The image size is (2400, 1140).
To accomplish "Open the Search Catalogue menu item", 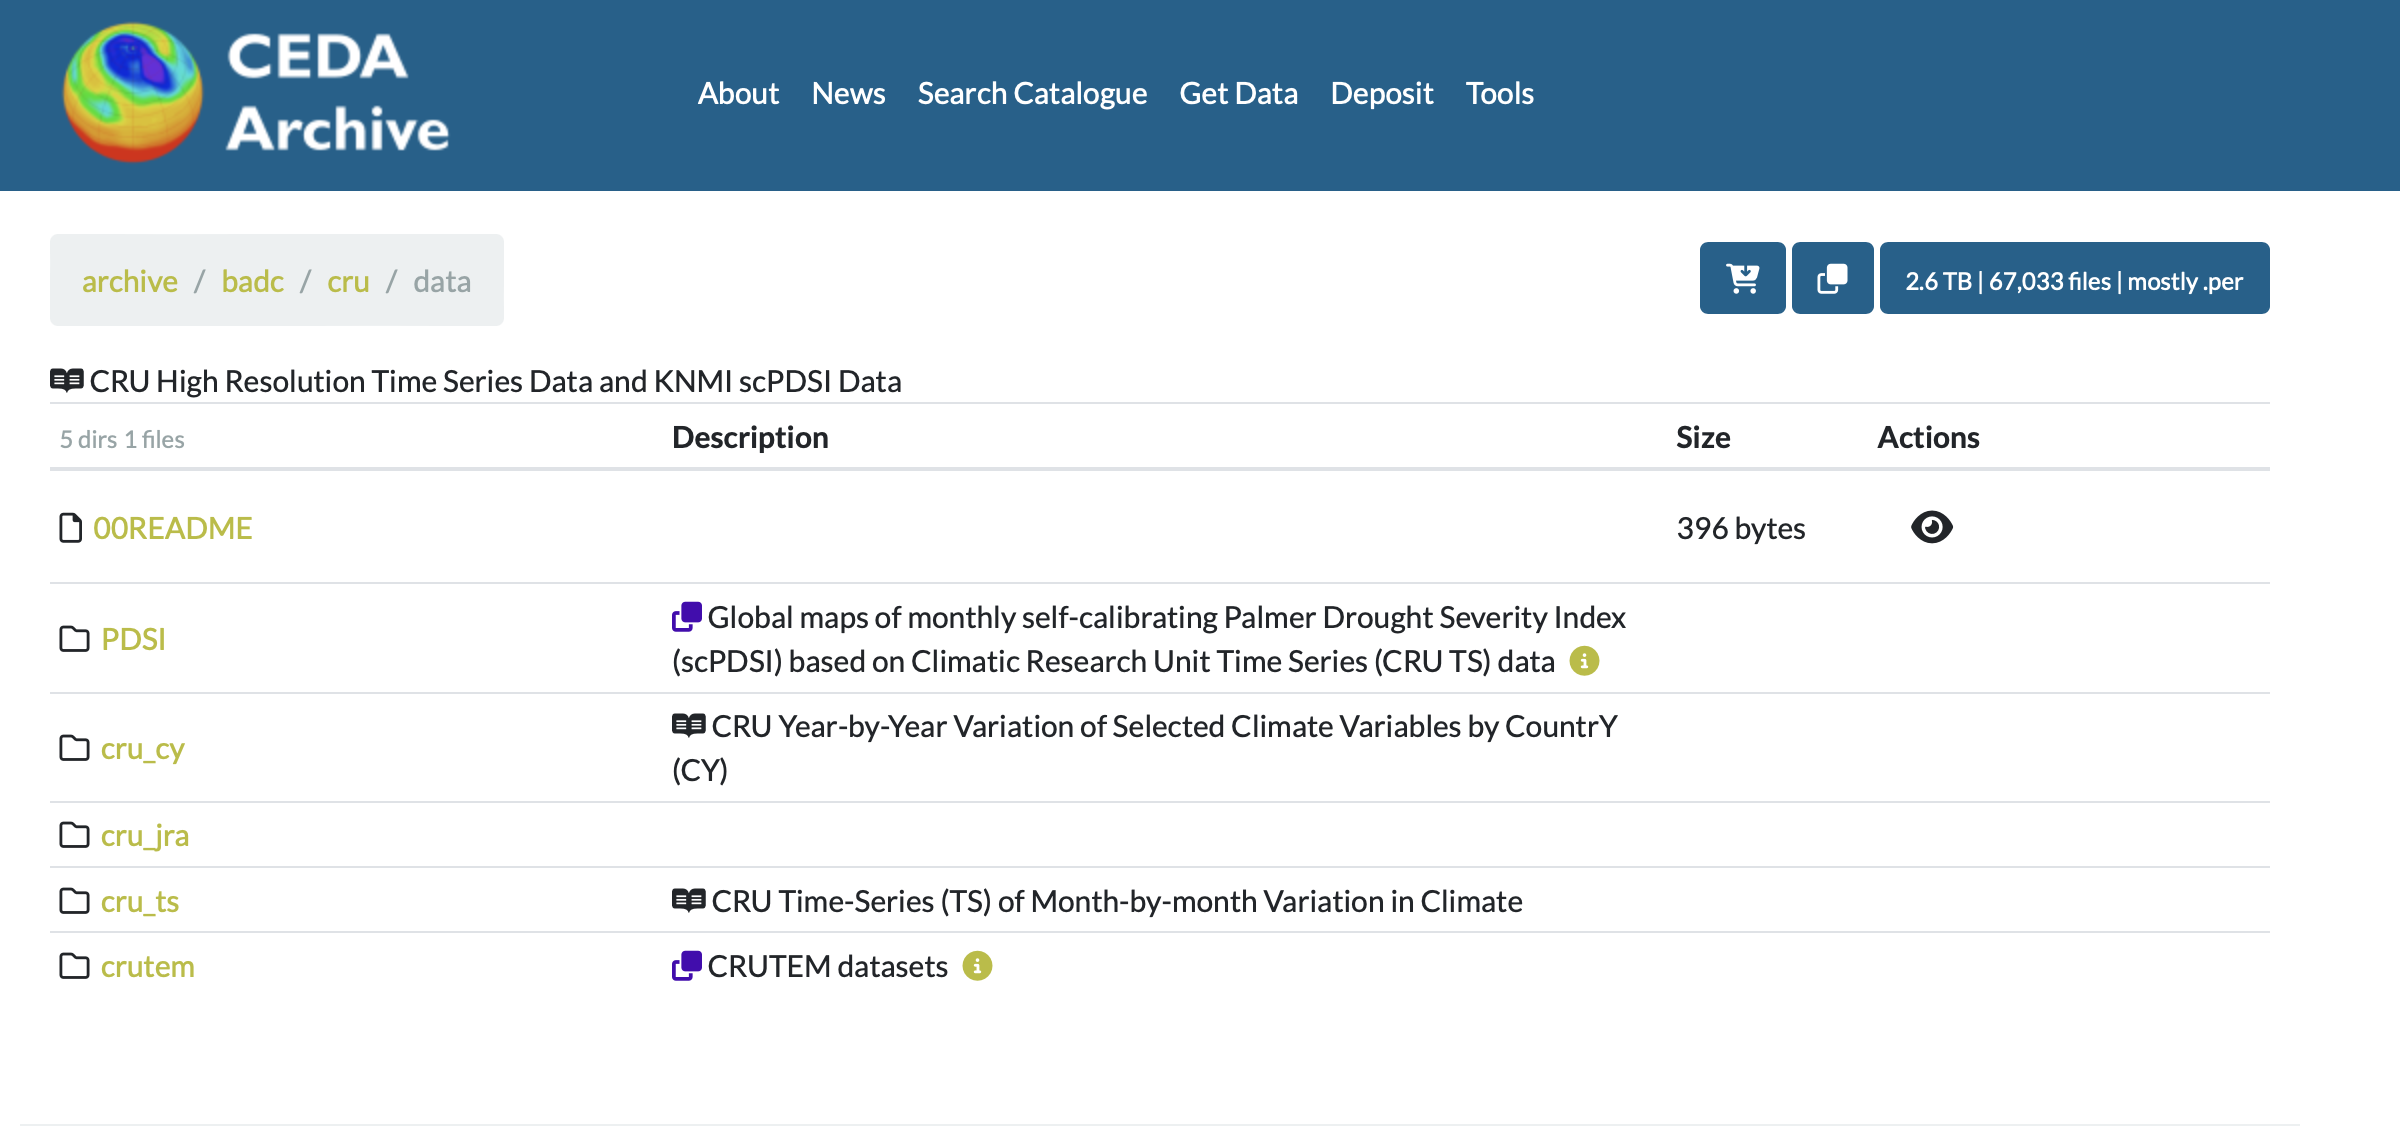I will tap(1032, 93).
